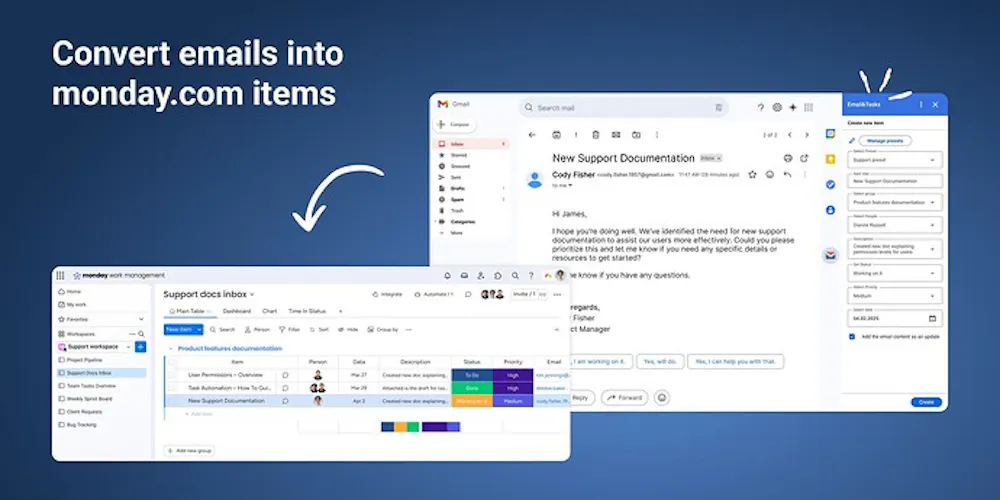Toggle the add email content as update checkbox
1000x500 pixels.
852,337
